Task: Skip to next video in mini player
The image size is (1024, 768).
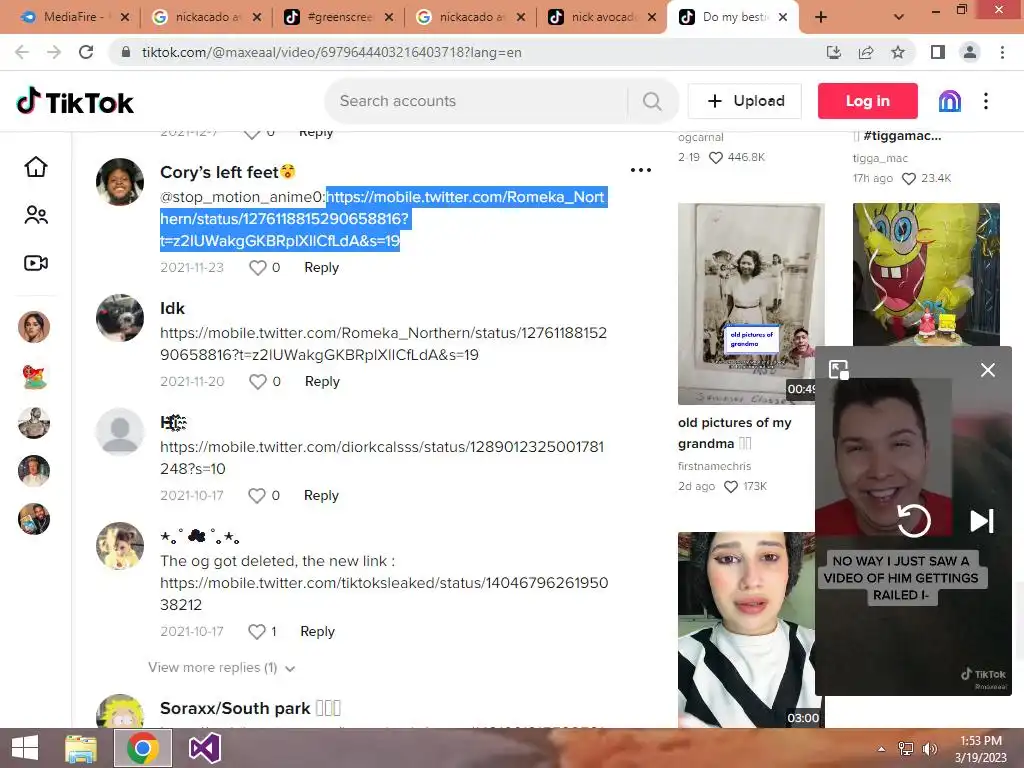Action: 982,520
